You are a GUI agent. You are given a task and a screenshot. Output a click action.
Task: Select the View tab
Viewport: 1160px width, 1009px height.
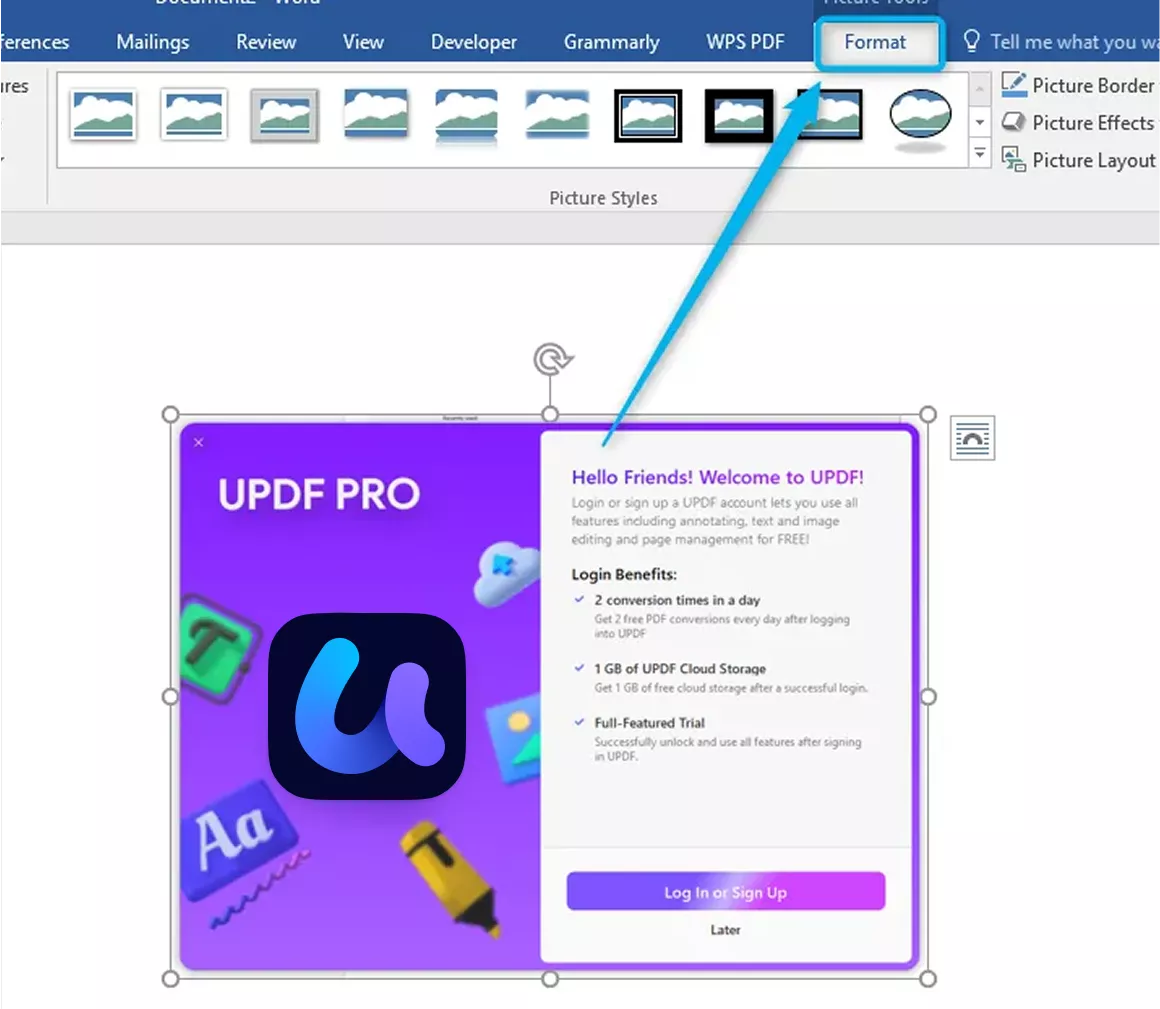(x=362, y=42)
